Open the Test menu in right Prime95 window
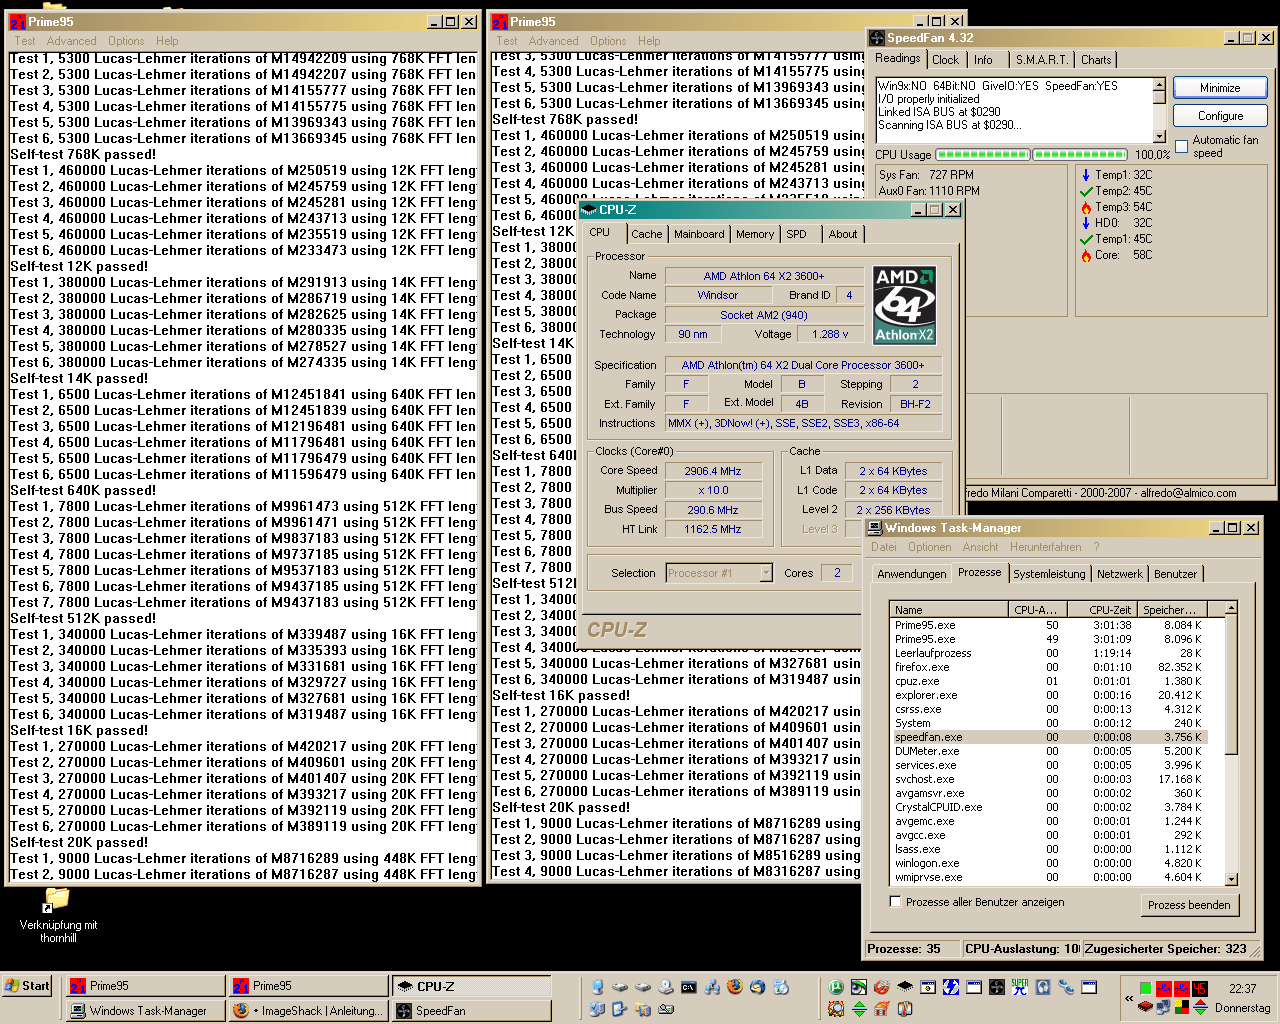 click(x=507, y=41)
